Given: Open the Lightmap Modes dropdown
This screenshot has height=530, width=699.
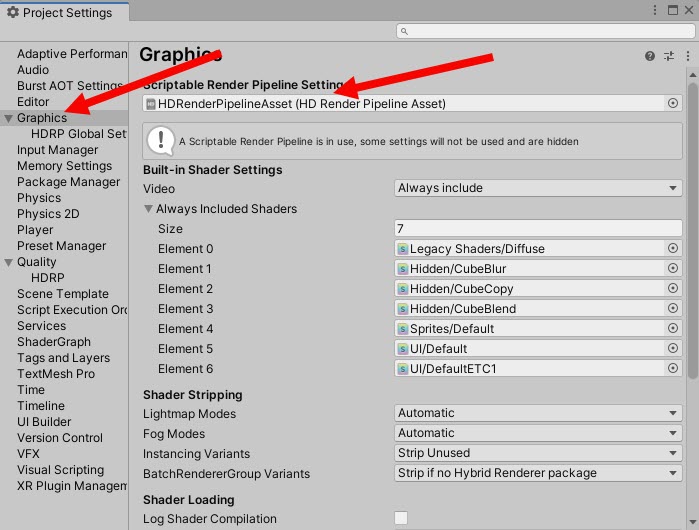Looking at the screenshot, I should click(x=538, y=413).
